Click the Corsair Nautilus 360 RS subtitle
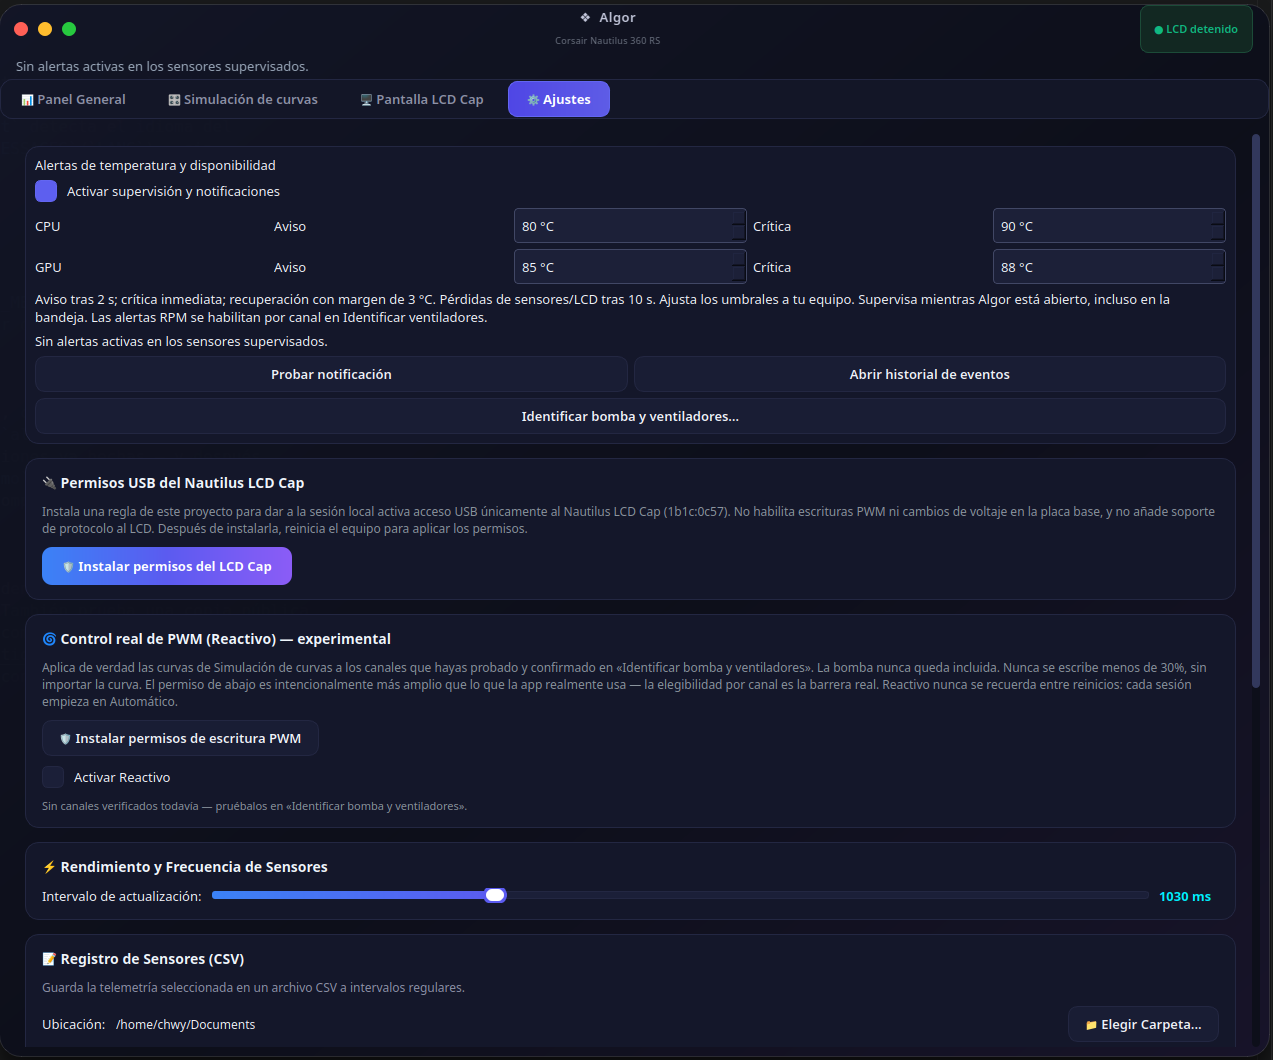This screenshot has height=1060, width=1273. click(x=608, y=41)
